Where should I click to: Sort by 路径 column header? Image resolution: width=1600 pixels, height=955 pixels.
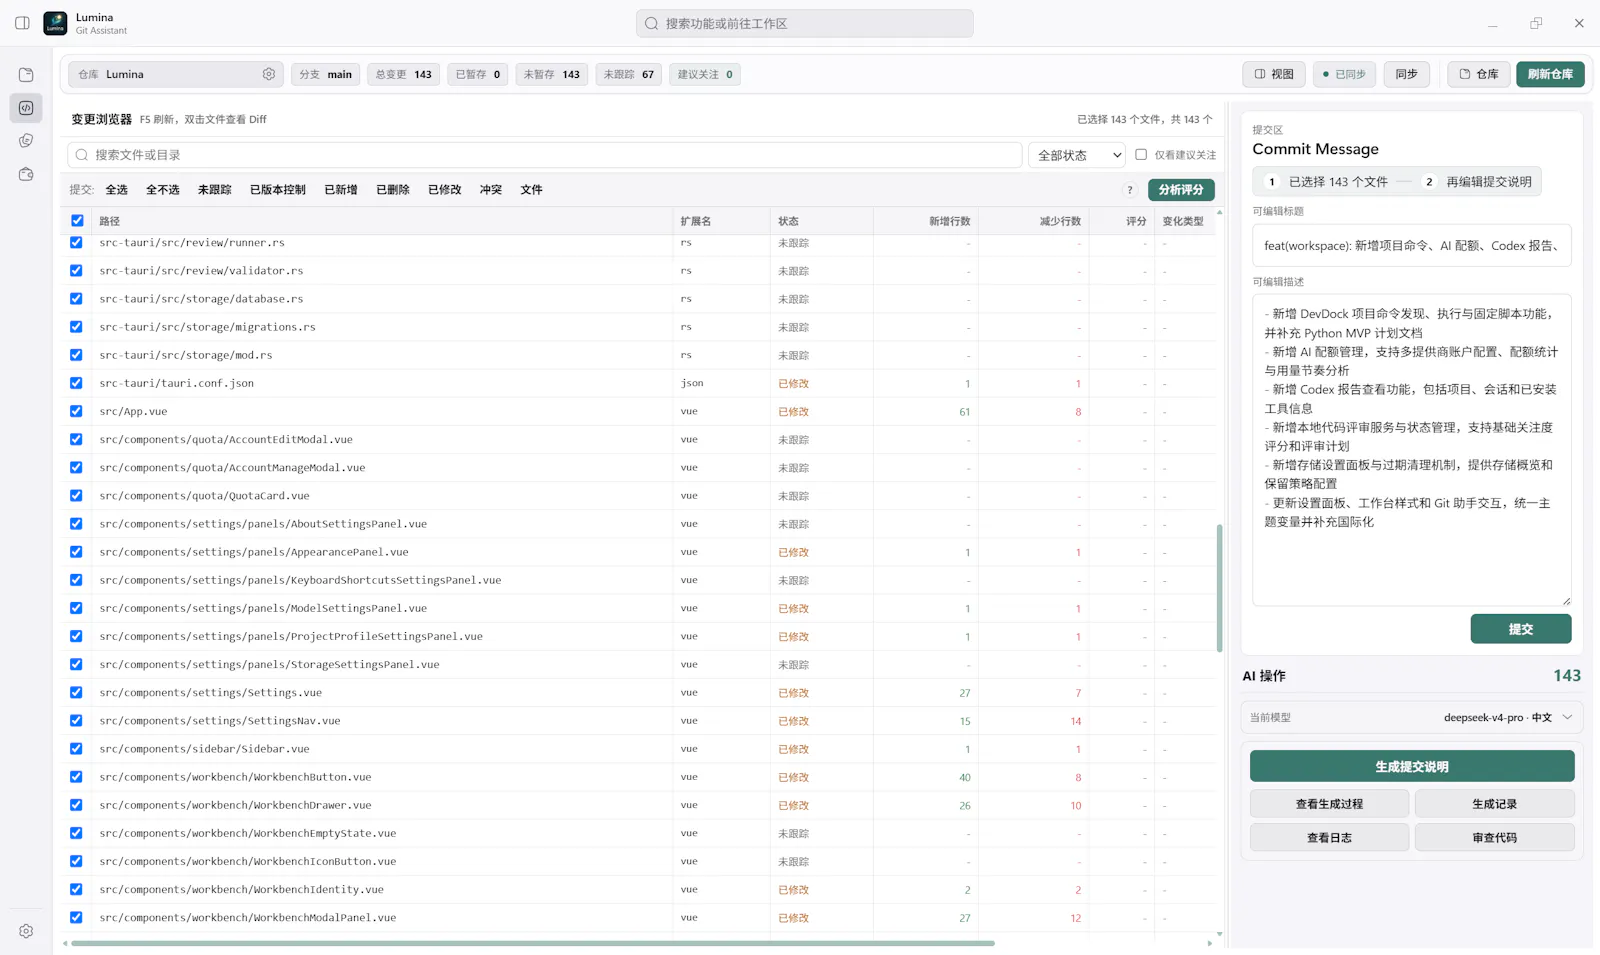[x=110, y=221]
